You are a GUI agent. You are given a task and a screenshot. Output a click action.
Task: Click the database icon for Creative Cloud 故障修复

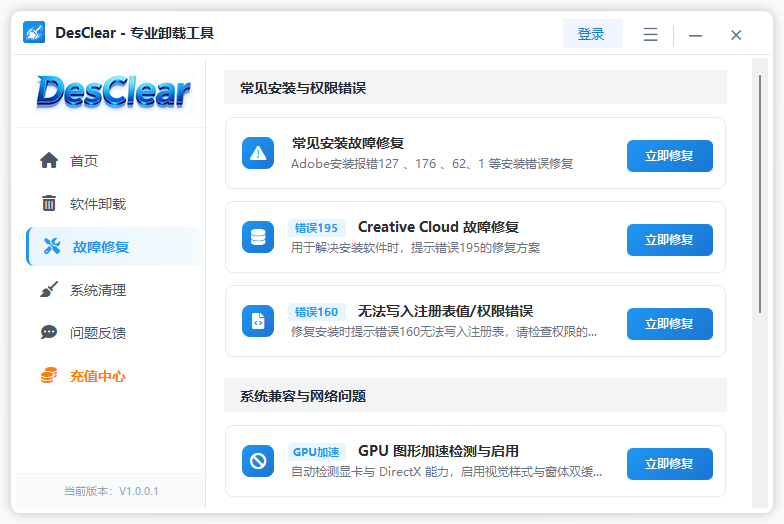click(x=258, y=237)
